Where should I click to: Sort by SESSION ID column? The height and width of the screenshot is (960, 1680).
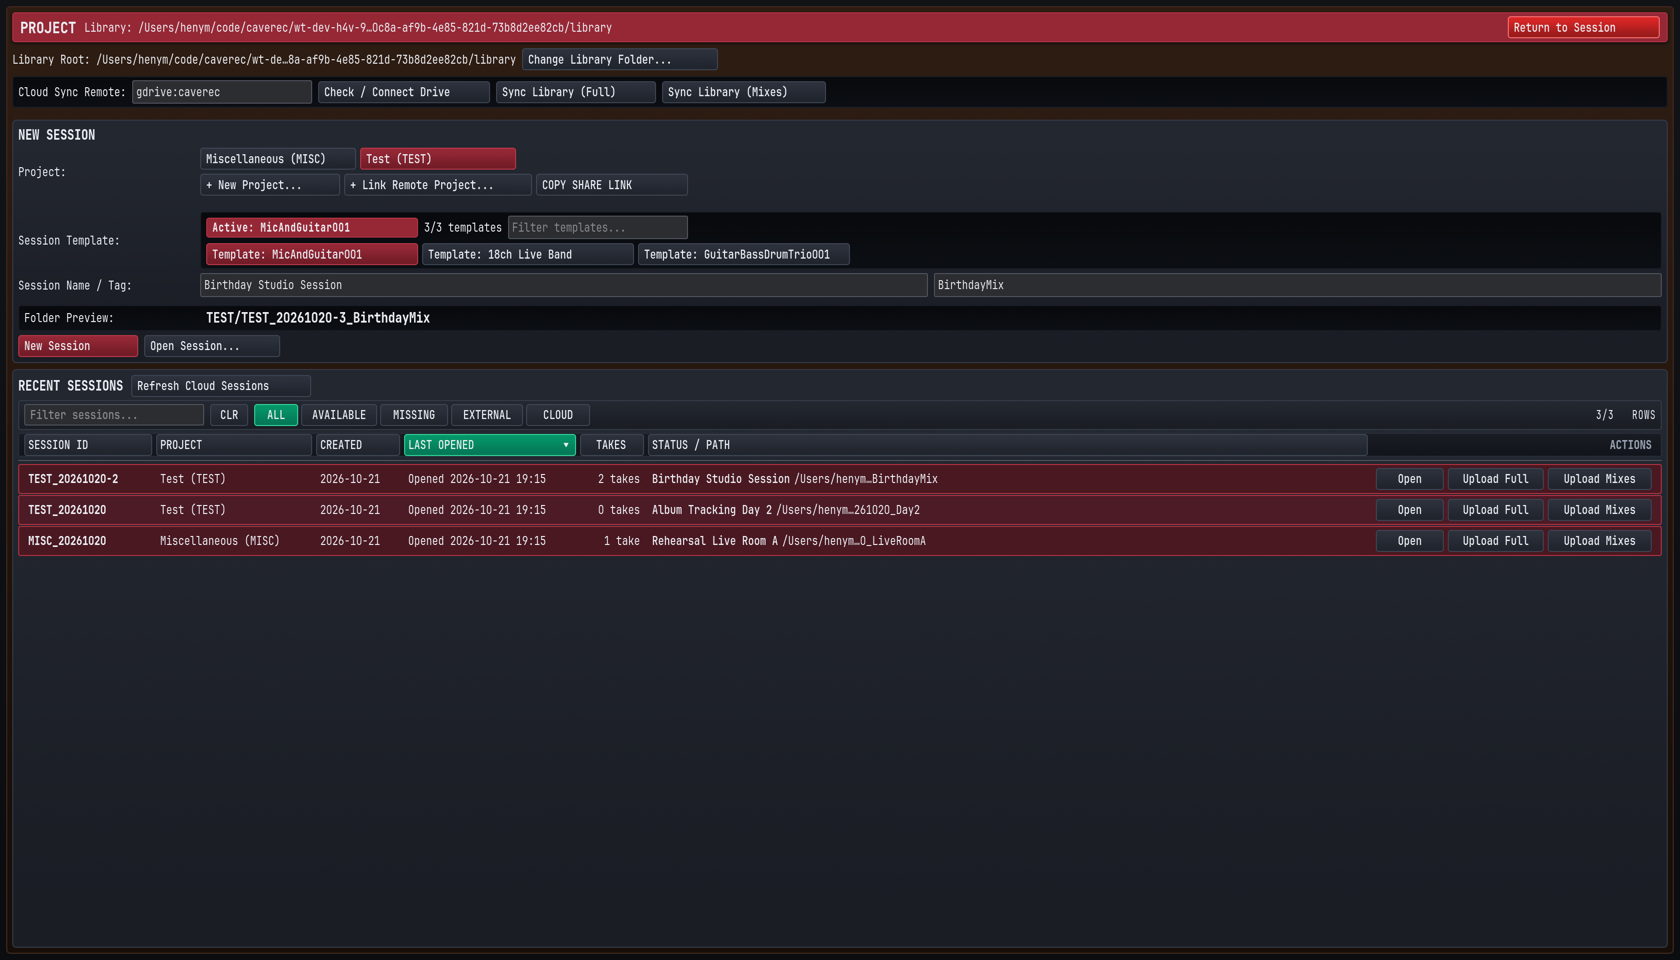tap(87, 445)
